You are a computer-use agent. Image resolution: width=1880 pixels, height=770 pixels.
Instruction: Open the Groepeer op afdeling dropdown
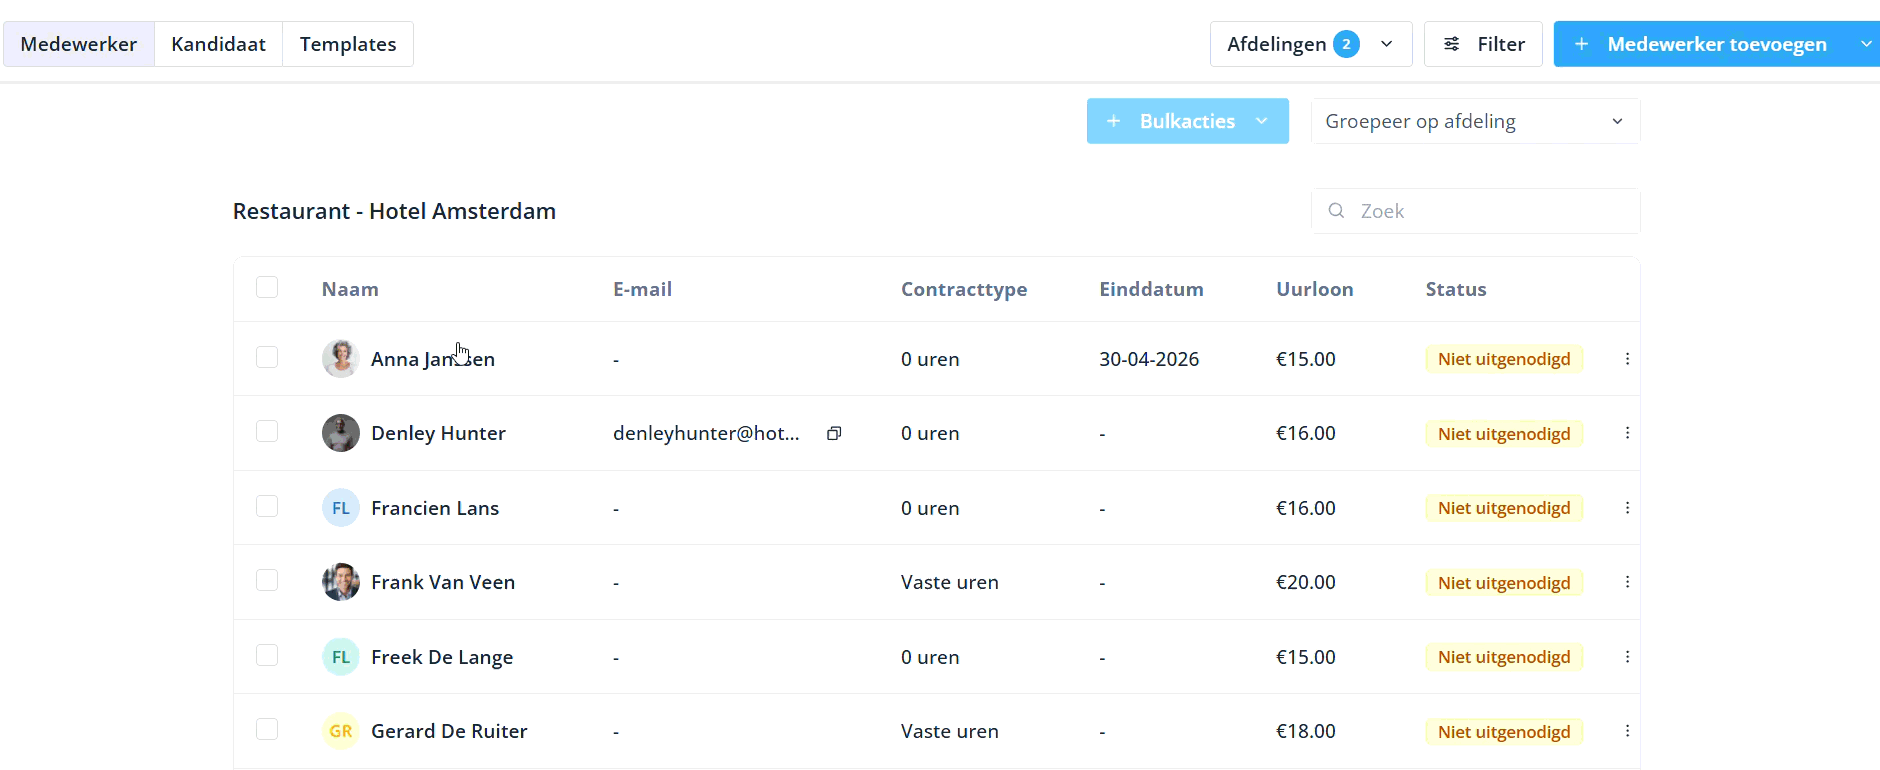1474,121
